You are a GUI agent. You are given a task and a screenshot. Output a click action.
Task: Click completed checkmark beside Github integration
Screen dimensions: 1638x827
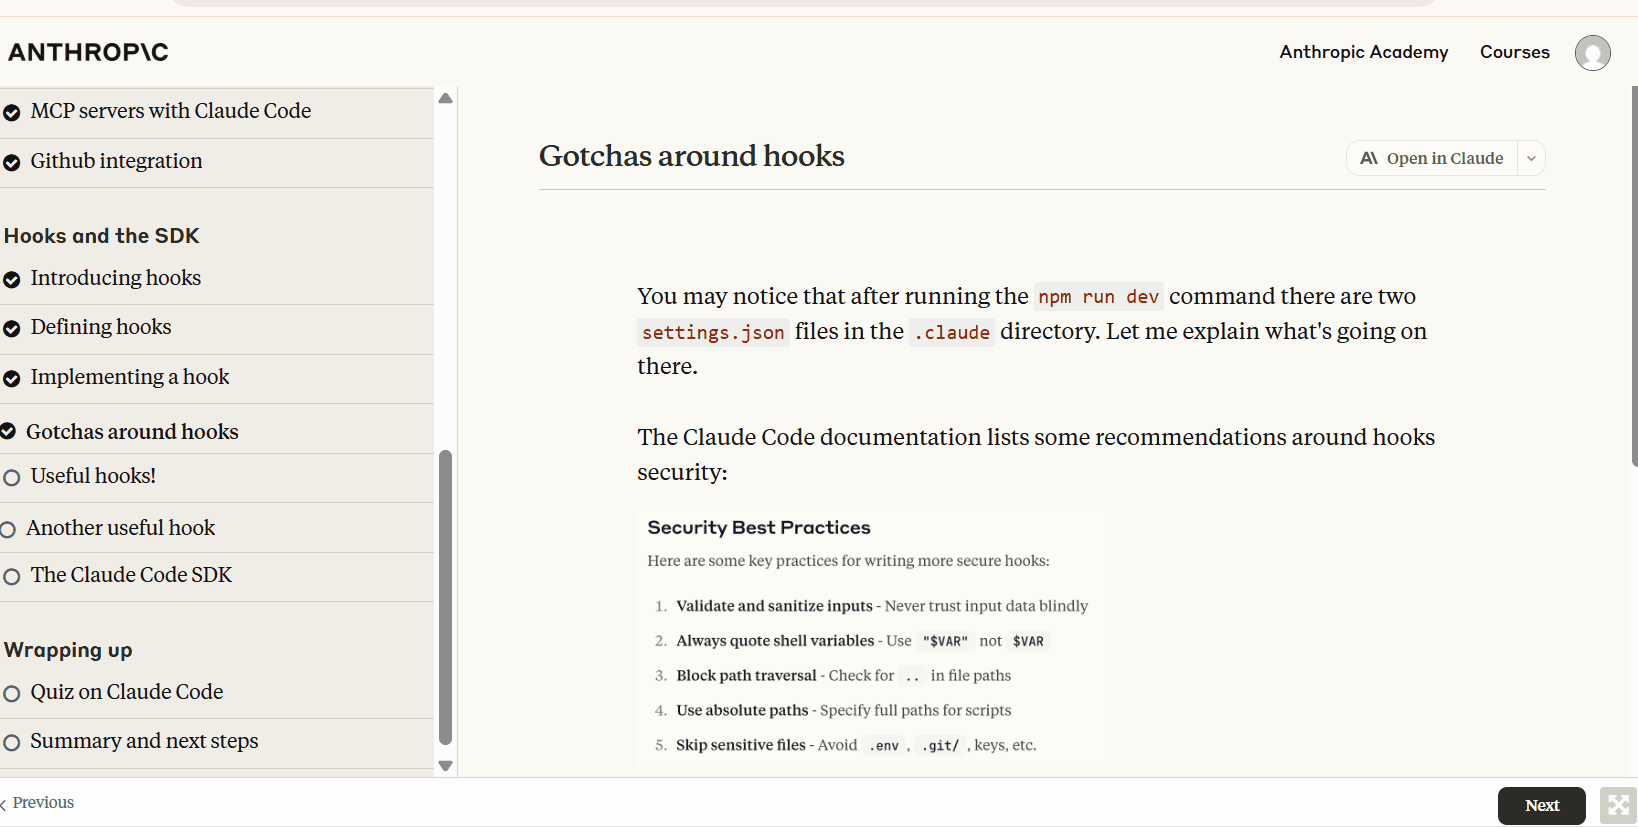tap(12, 163)
